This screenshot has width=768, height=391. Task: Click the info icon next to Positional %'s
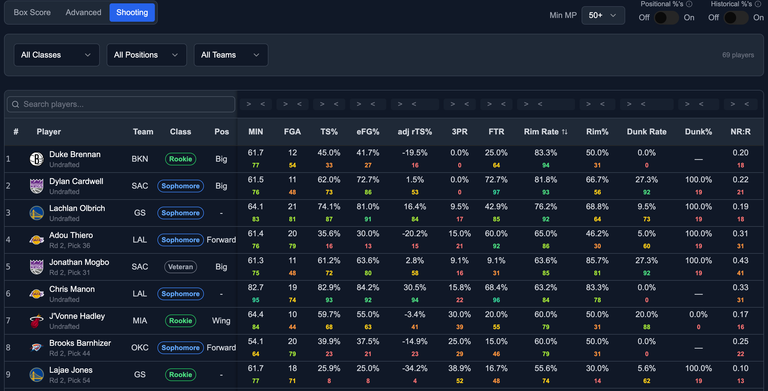coord(689,4)
